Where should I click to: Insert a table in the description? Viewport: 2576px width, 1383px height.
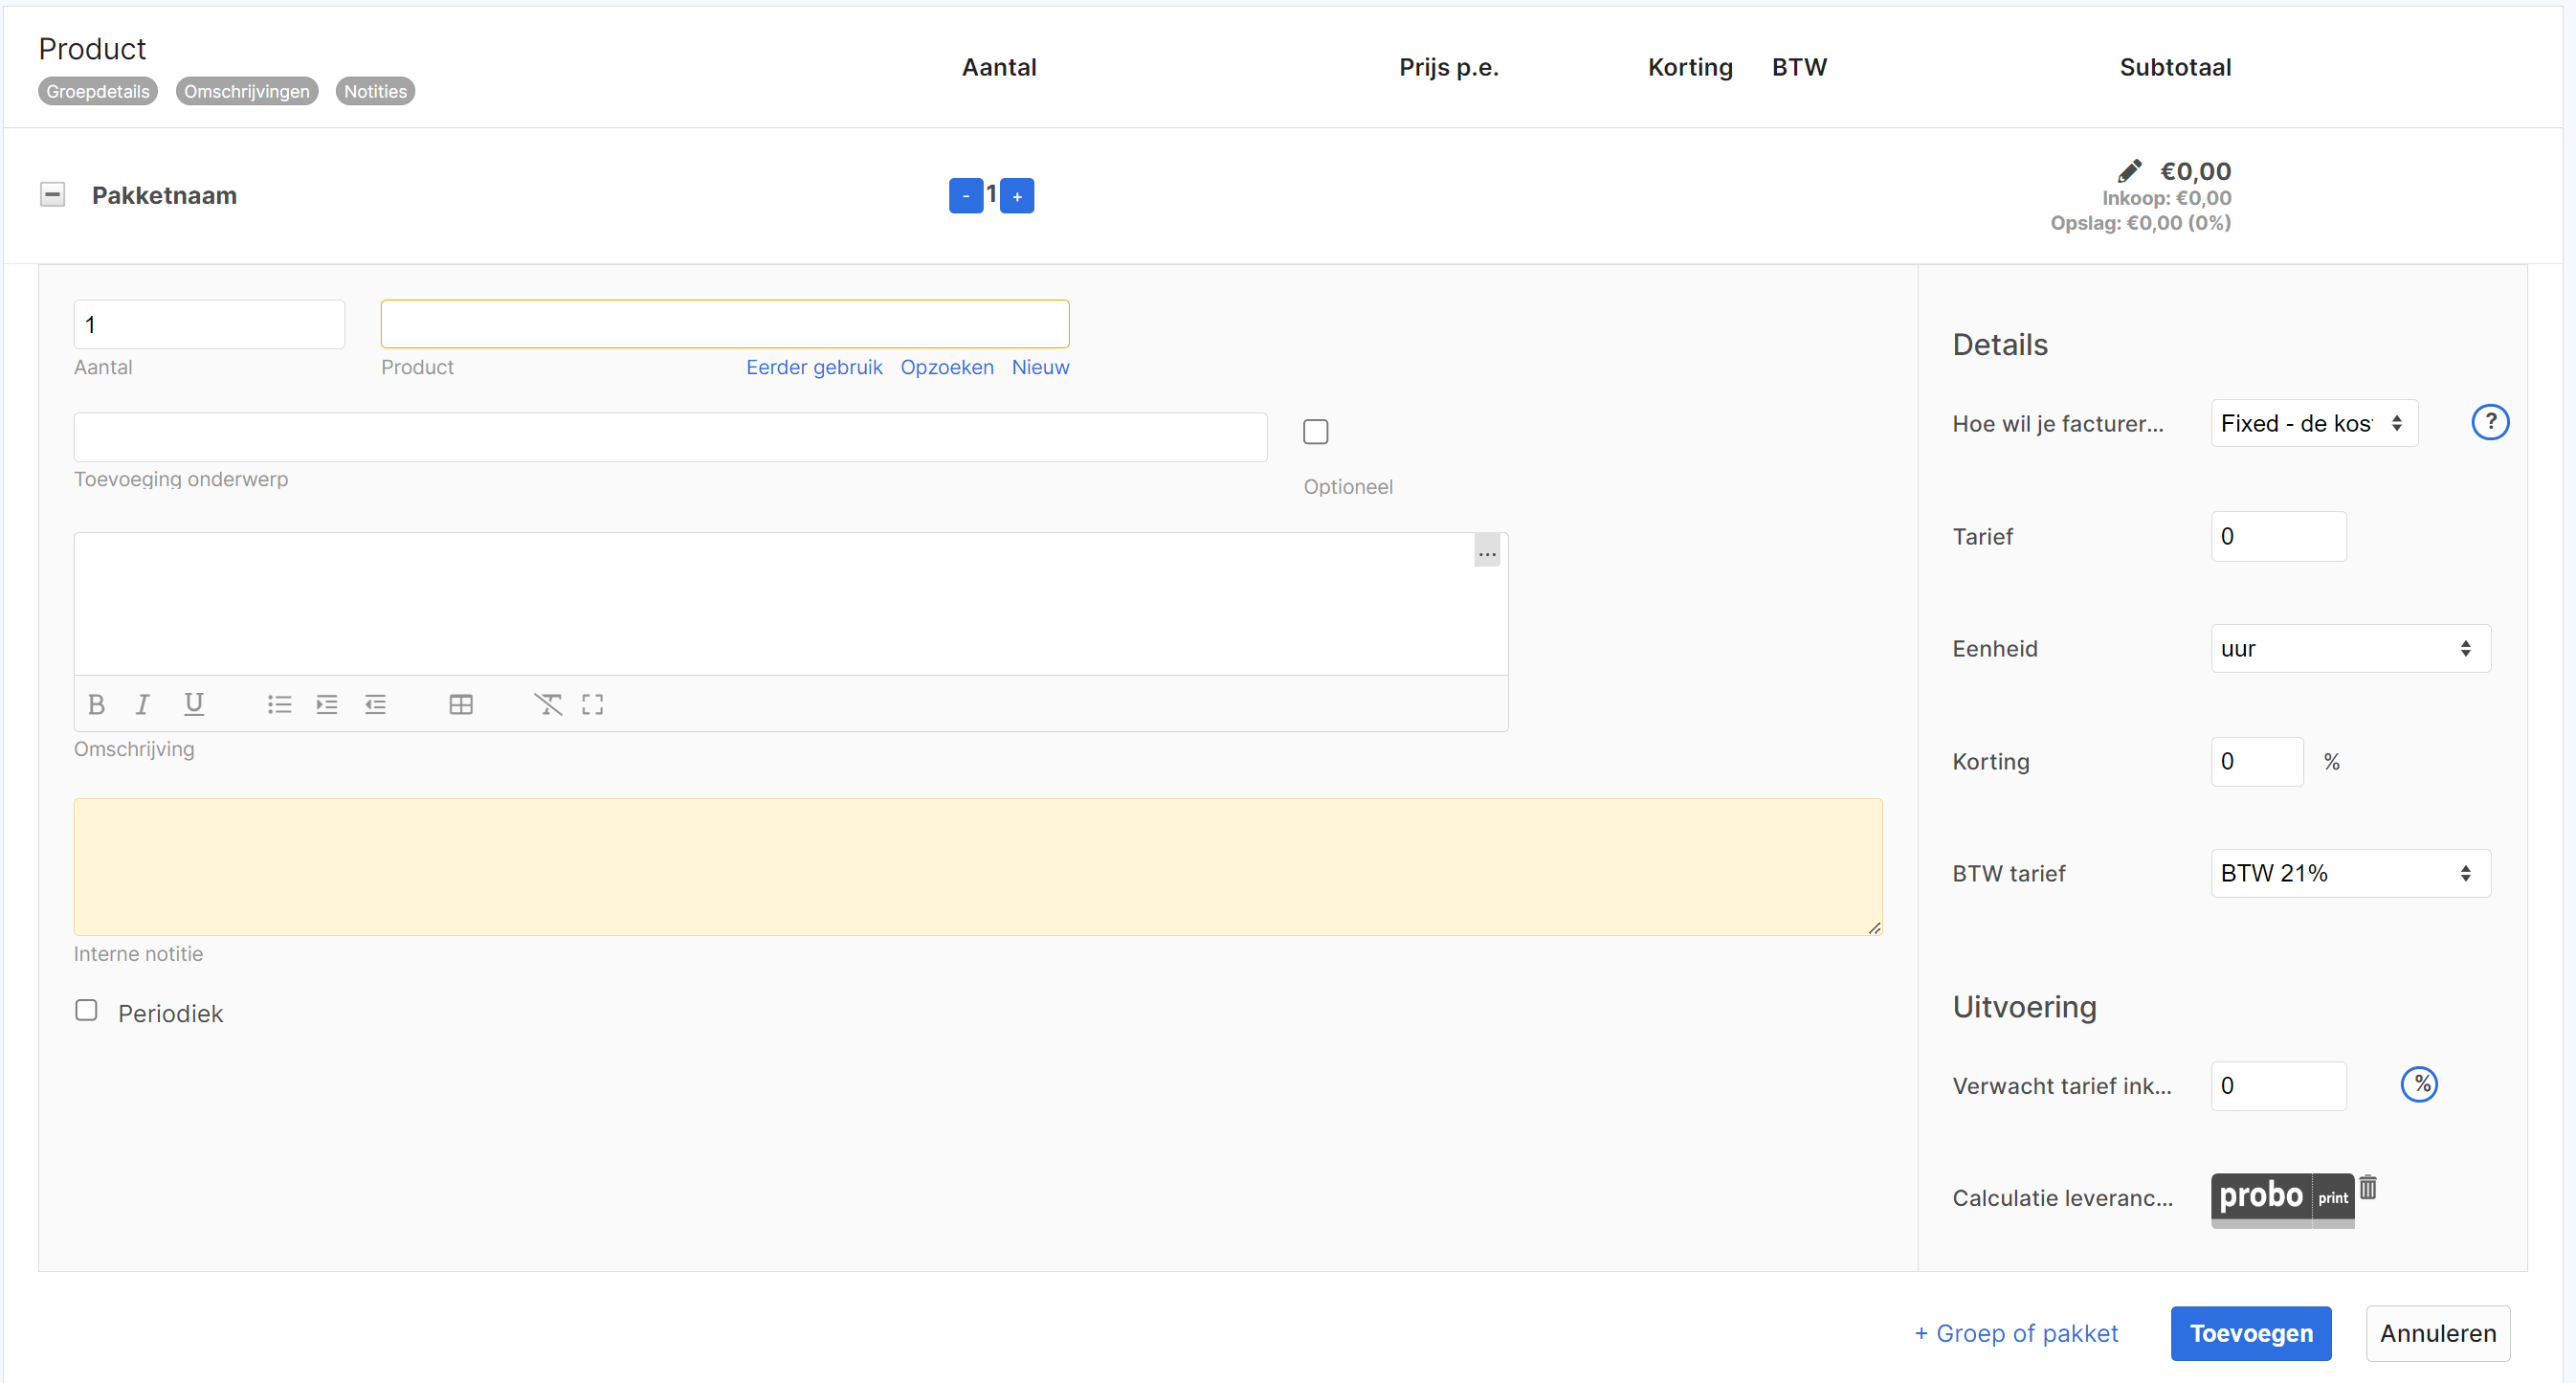click(x=461, y=705)
